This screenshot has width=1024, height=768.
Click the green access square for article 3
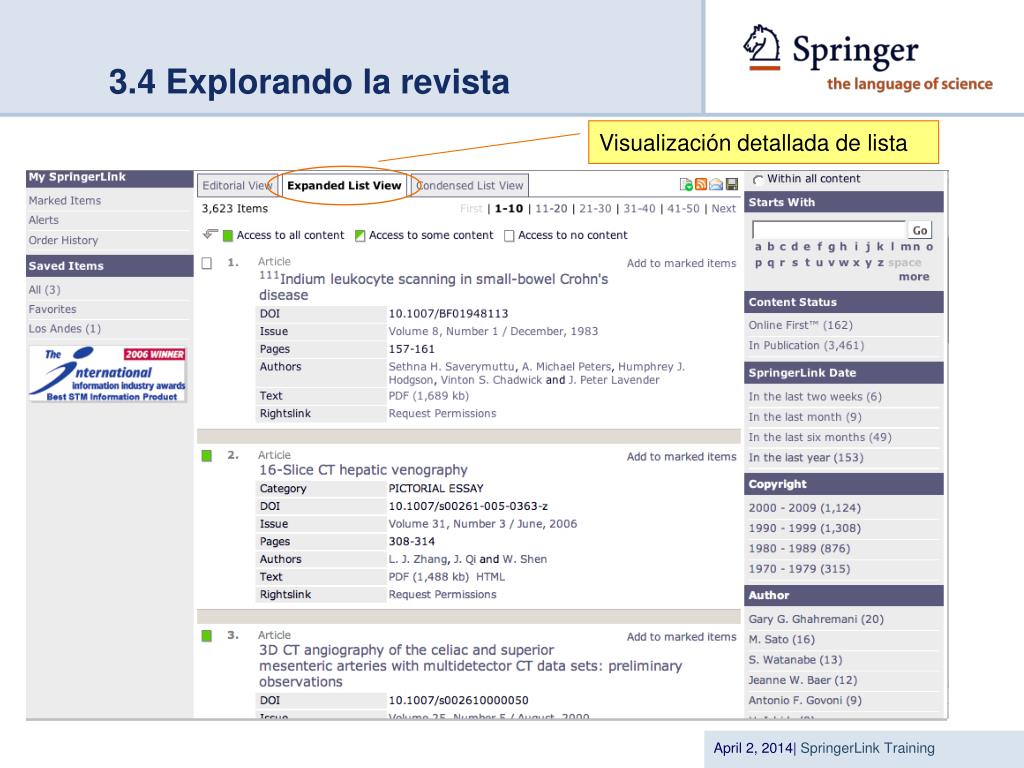tap(207, 635)
